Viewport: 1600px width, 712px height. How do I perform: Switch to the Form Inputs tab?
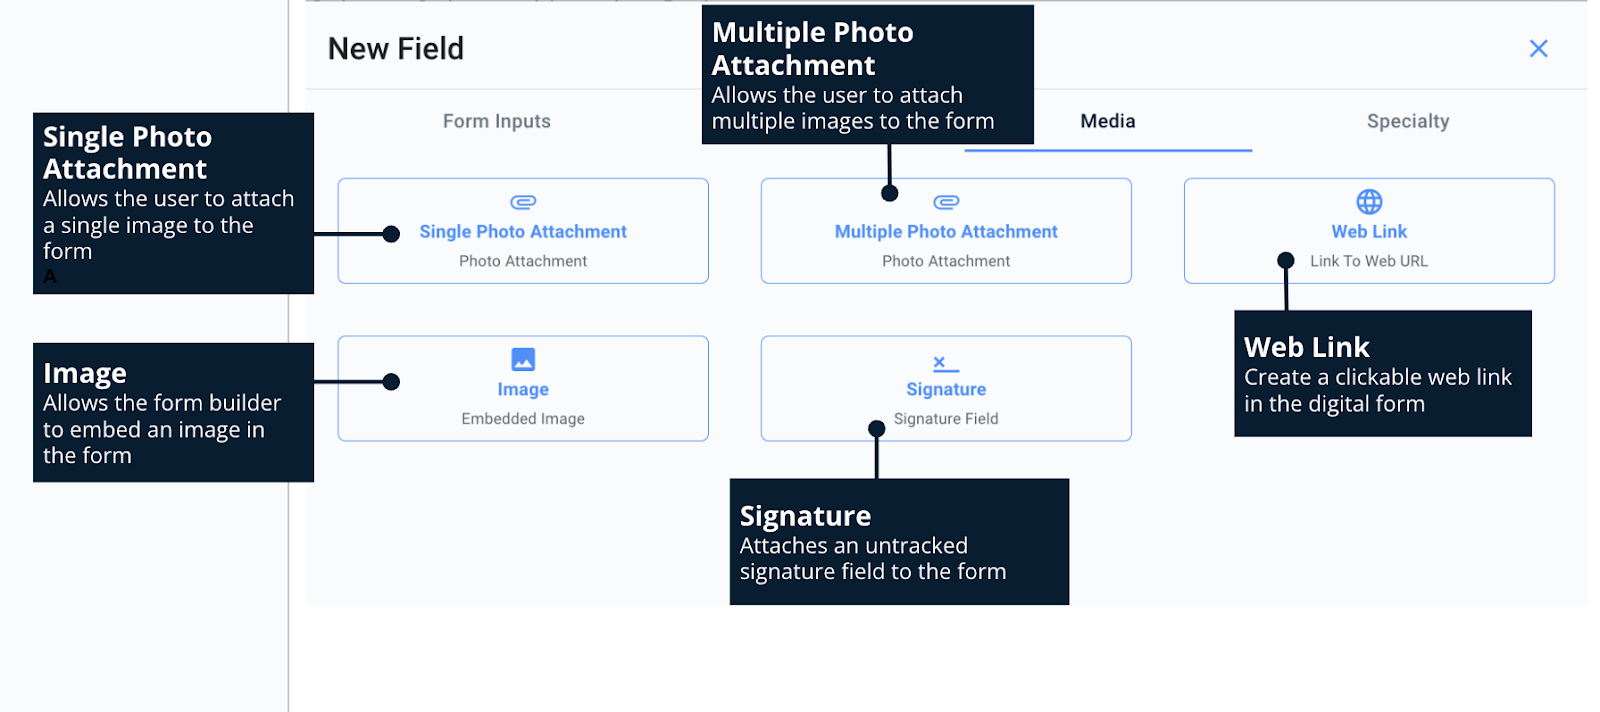point(496,121)
